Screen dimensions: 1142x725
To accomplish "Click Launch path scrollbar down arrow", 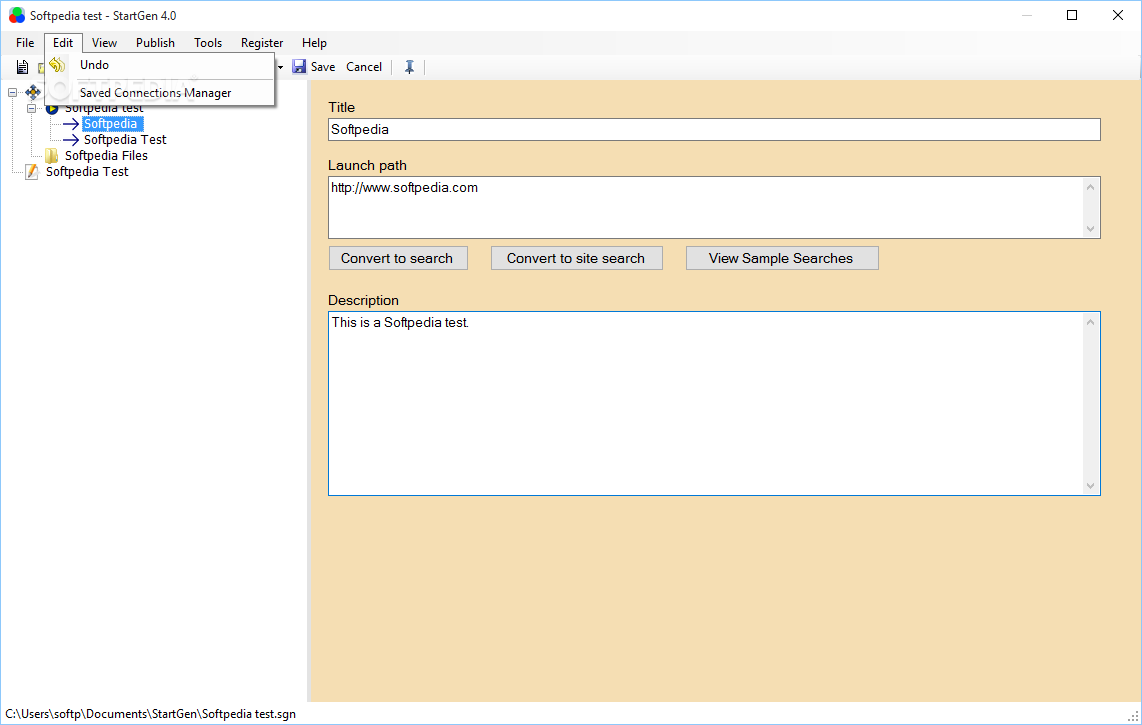I will tap(1090, 228).
